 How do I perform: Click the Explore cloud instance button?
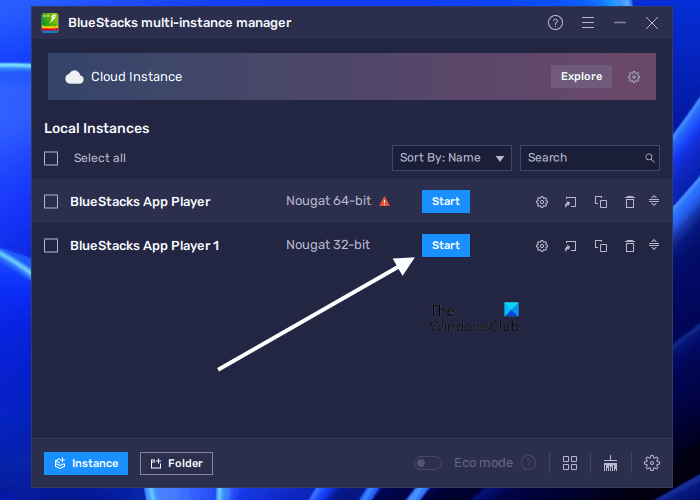coord(581,76)
